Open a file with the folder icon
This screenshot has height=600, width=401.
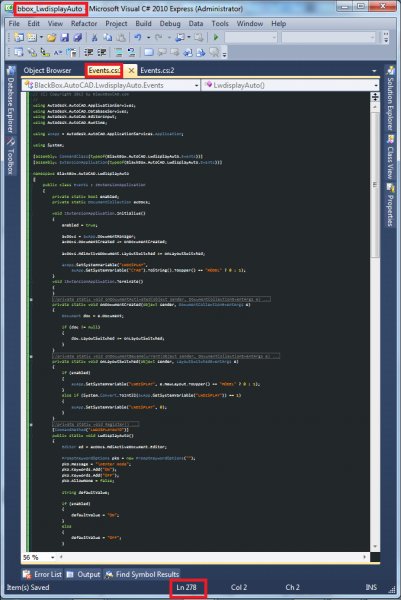(51, 37)
